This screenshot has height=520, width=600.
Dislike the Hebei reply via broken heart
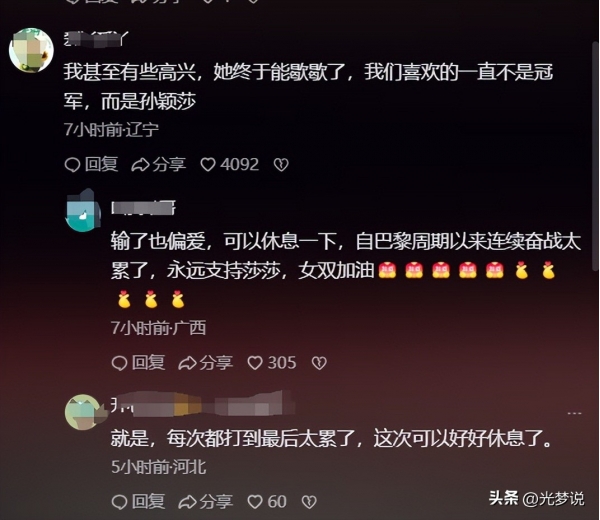pyautogui.click(x=309, y=502)
